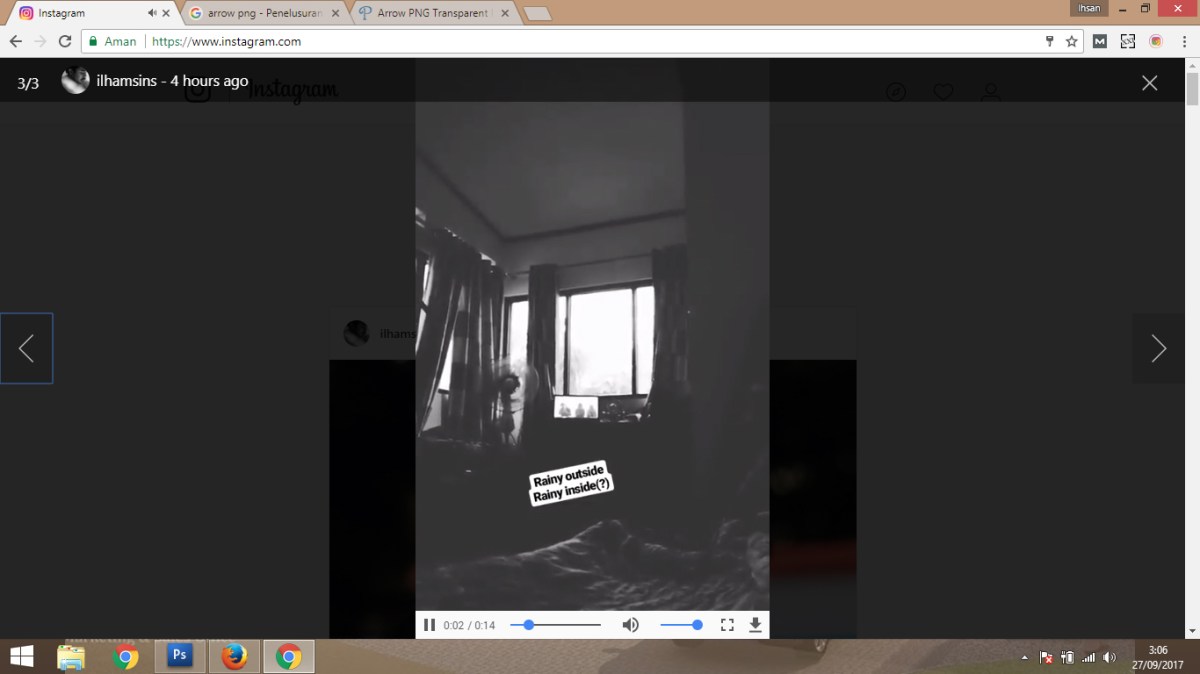Open activity with the heart icon
Image resolution: width=1200 pixels, height=674 pixels.
tap(943, 92)
